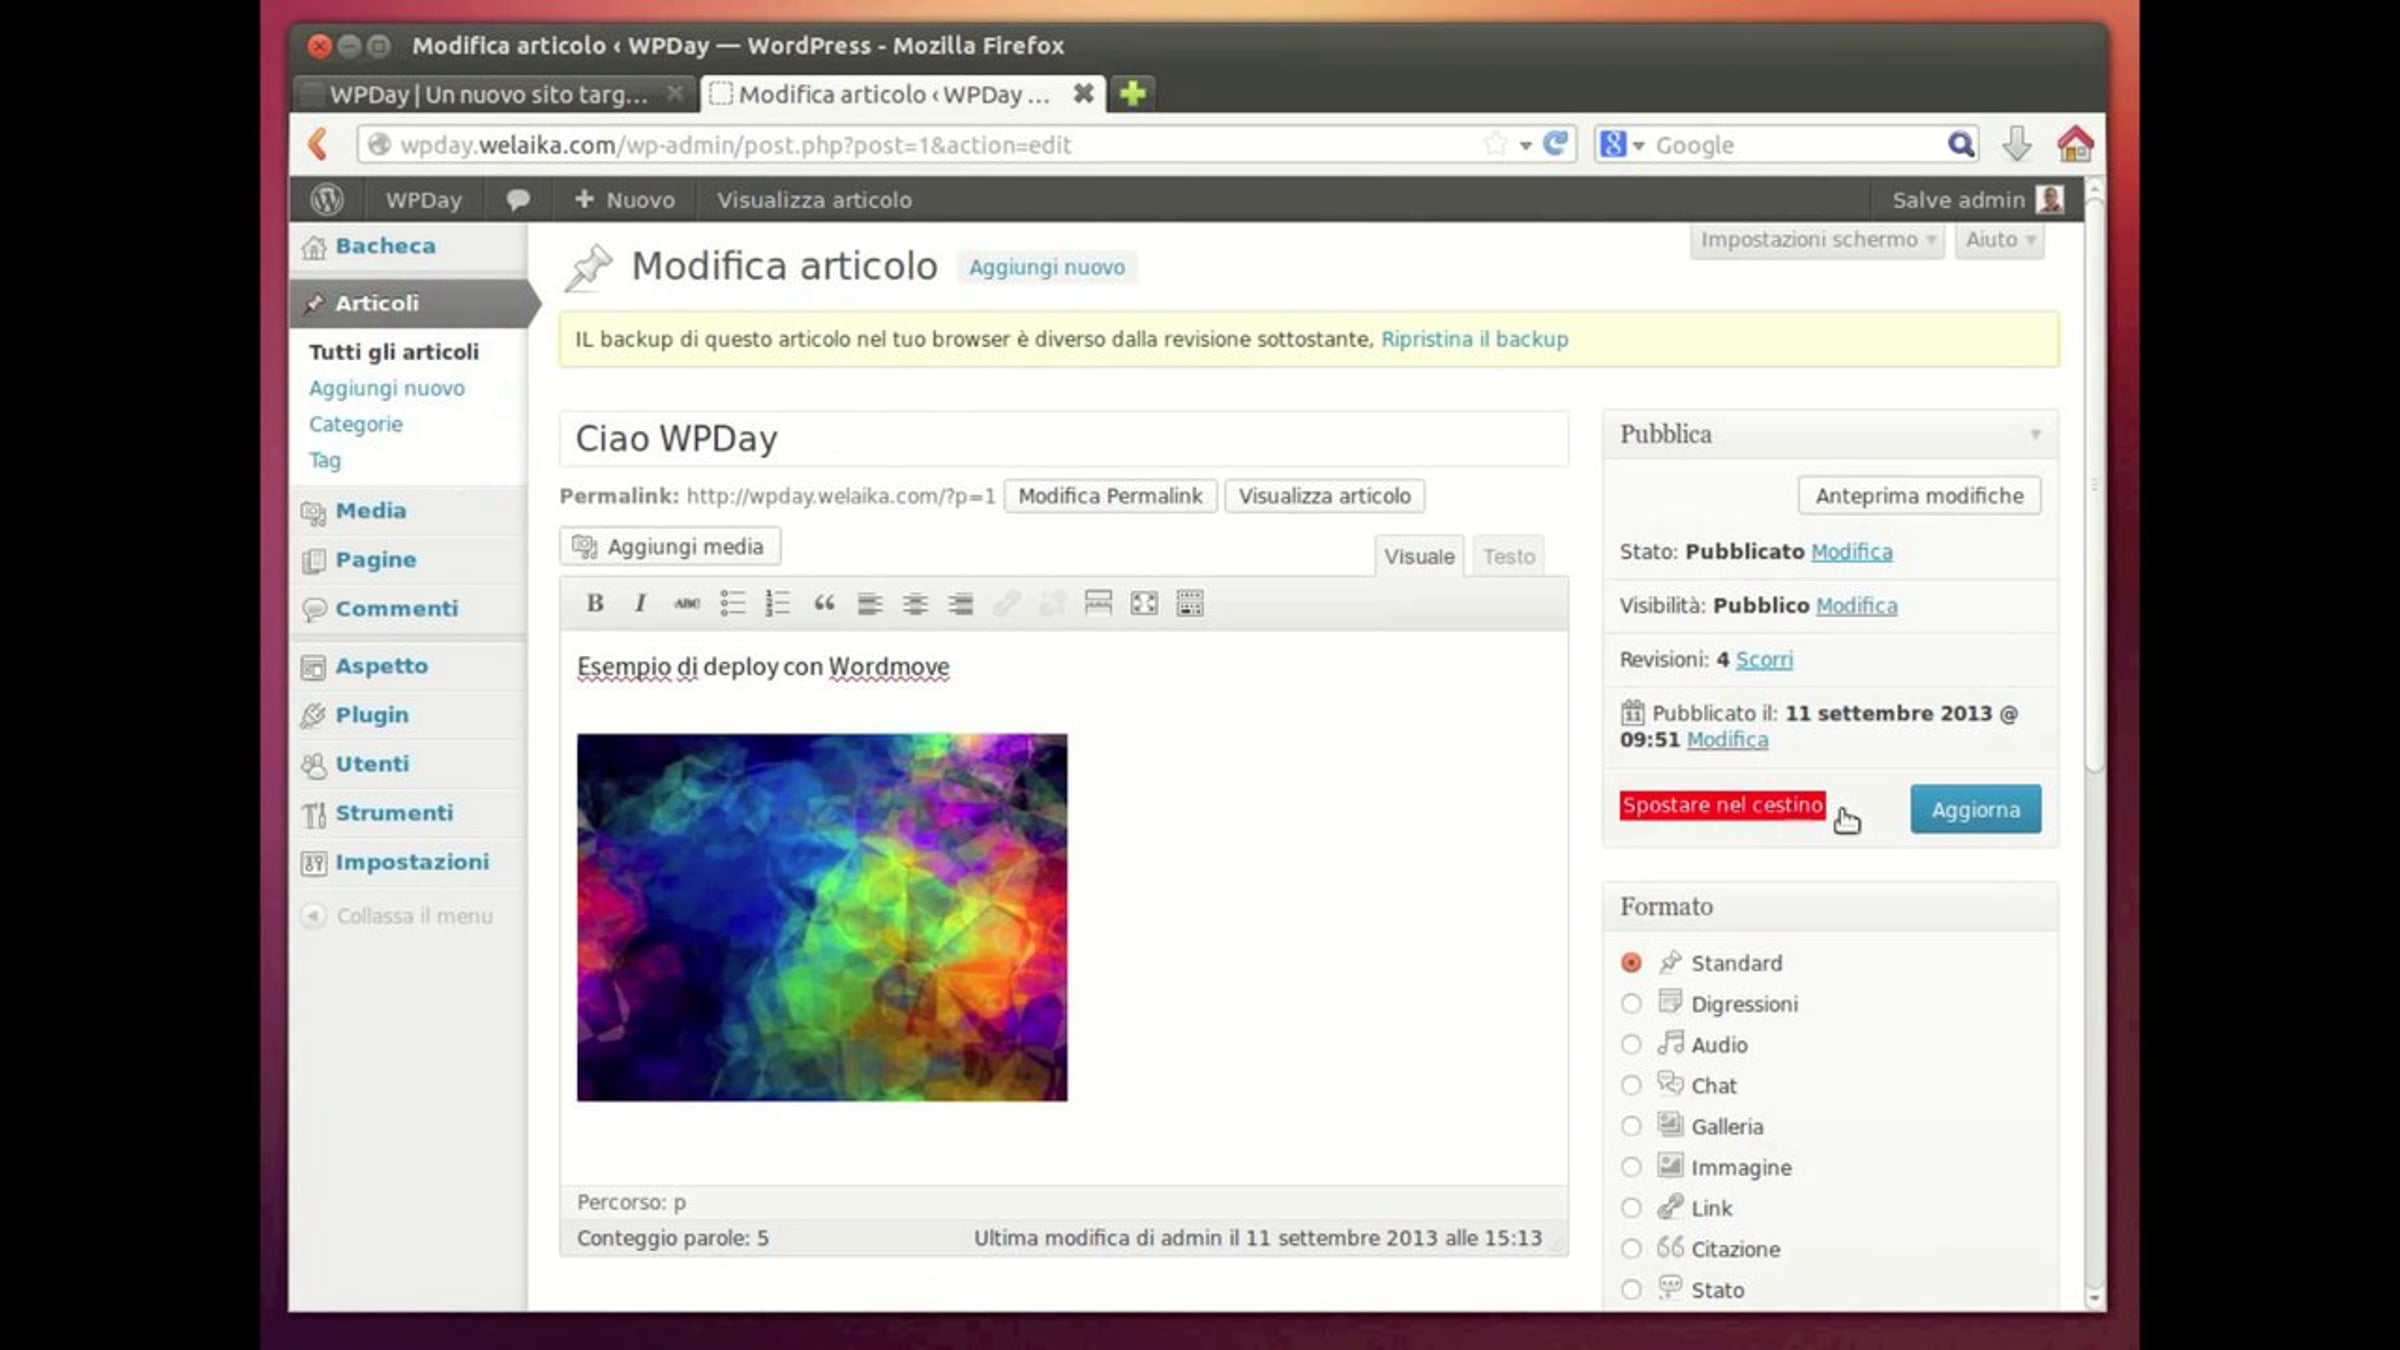Select the Chat post format

click(x=1631, y=1085)
